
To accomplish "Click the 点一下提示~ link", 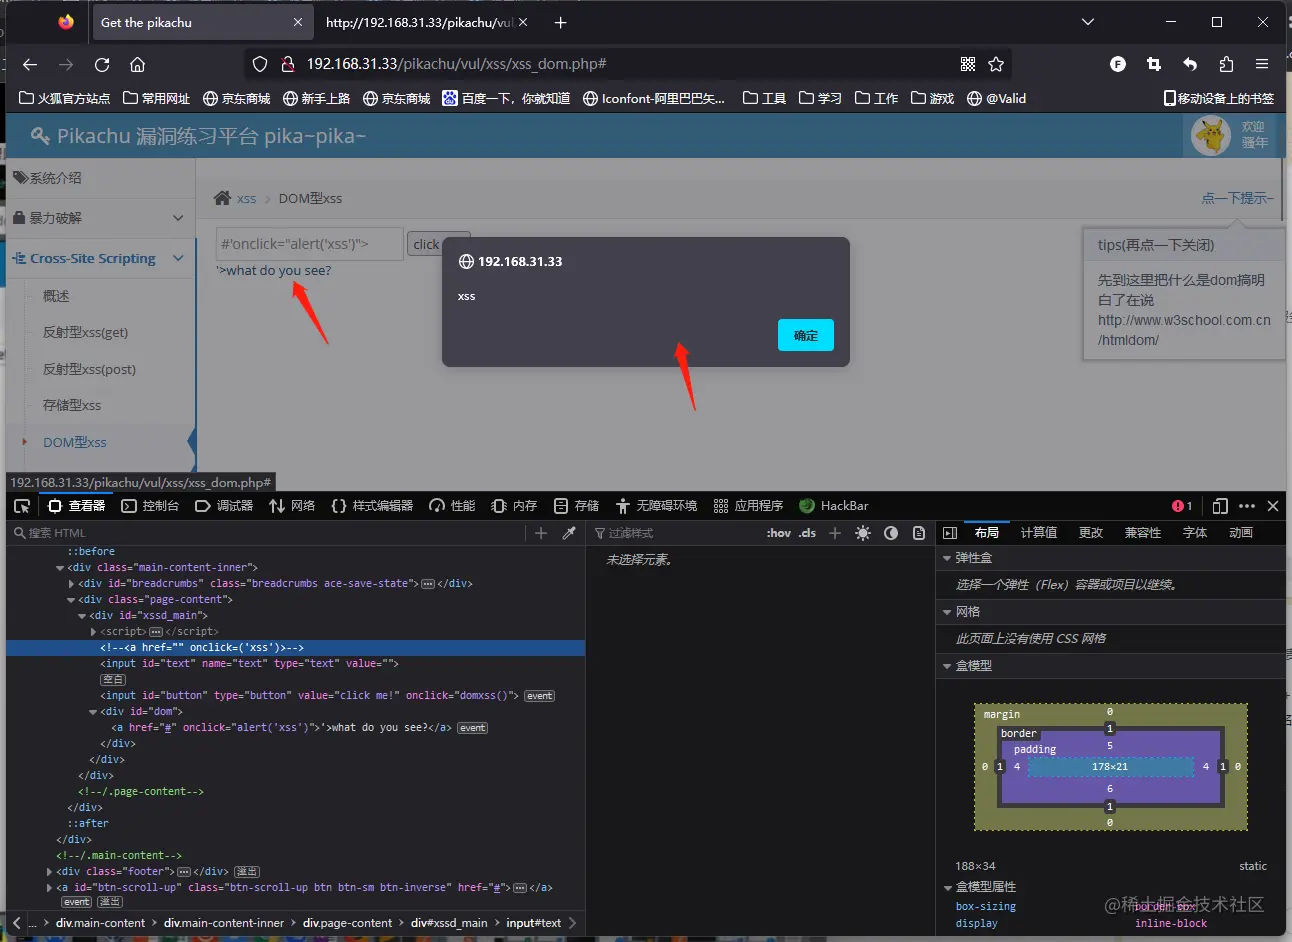I will tap(1238, 198).
